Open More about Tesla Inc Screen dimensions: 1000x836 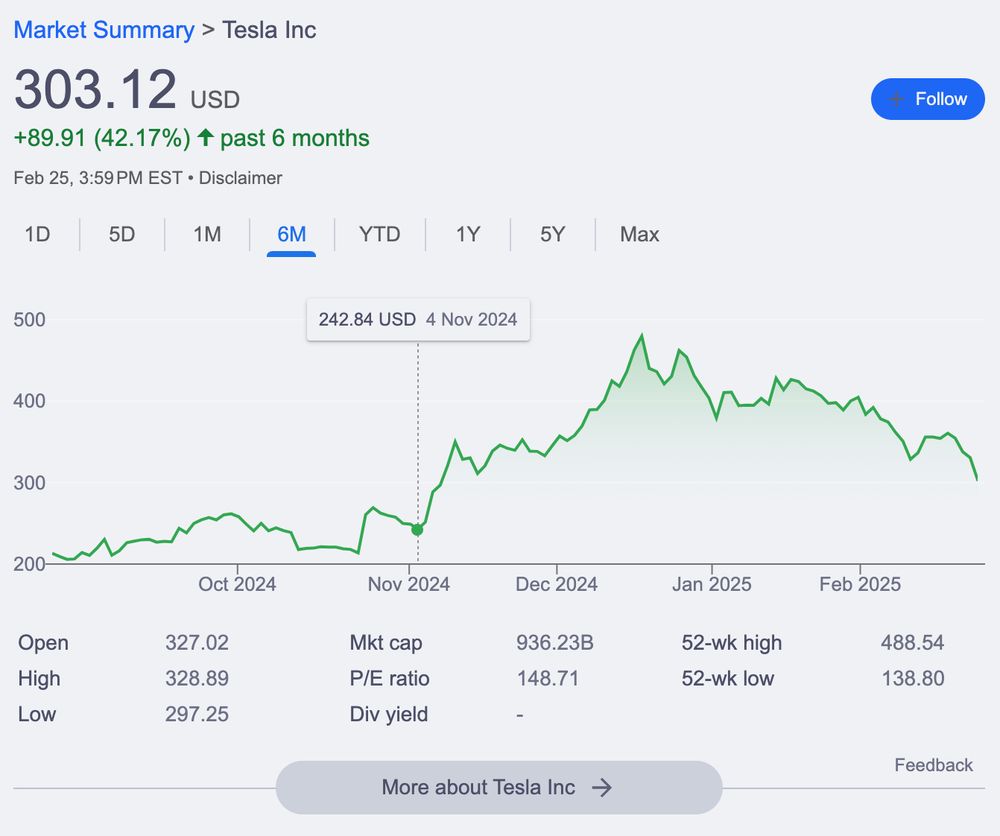[499, 788]
